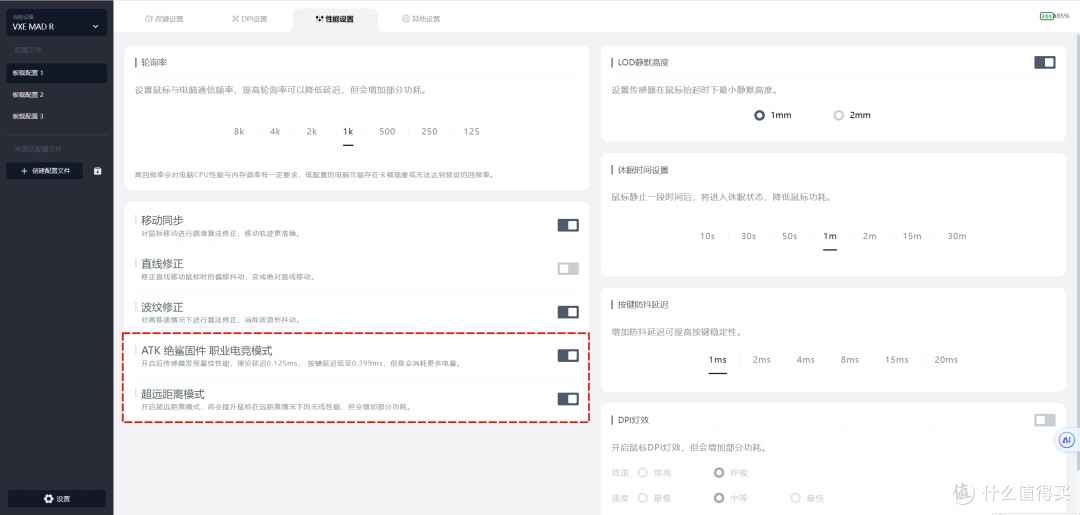The image size is (1080, 515).
Task: Choose the 1m sleep time
Action: (x=830, y=236)
